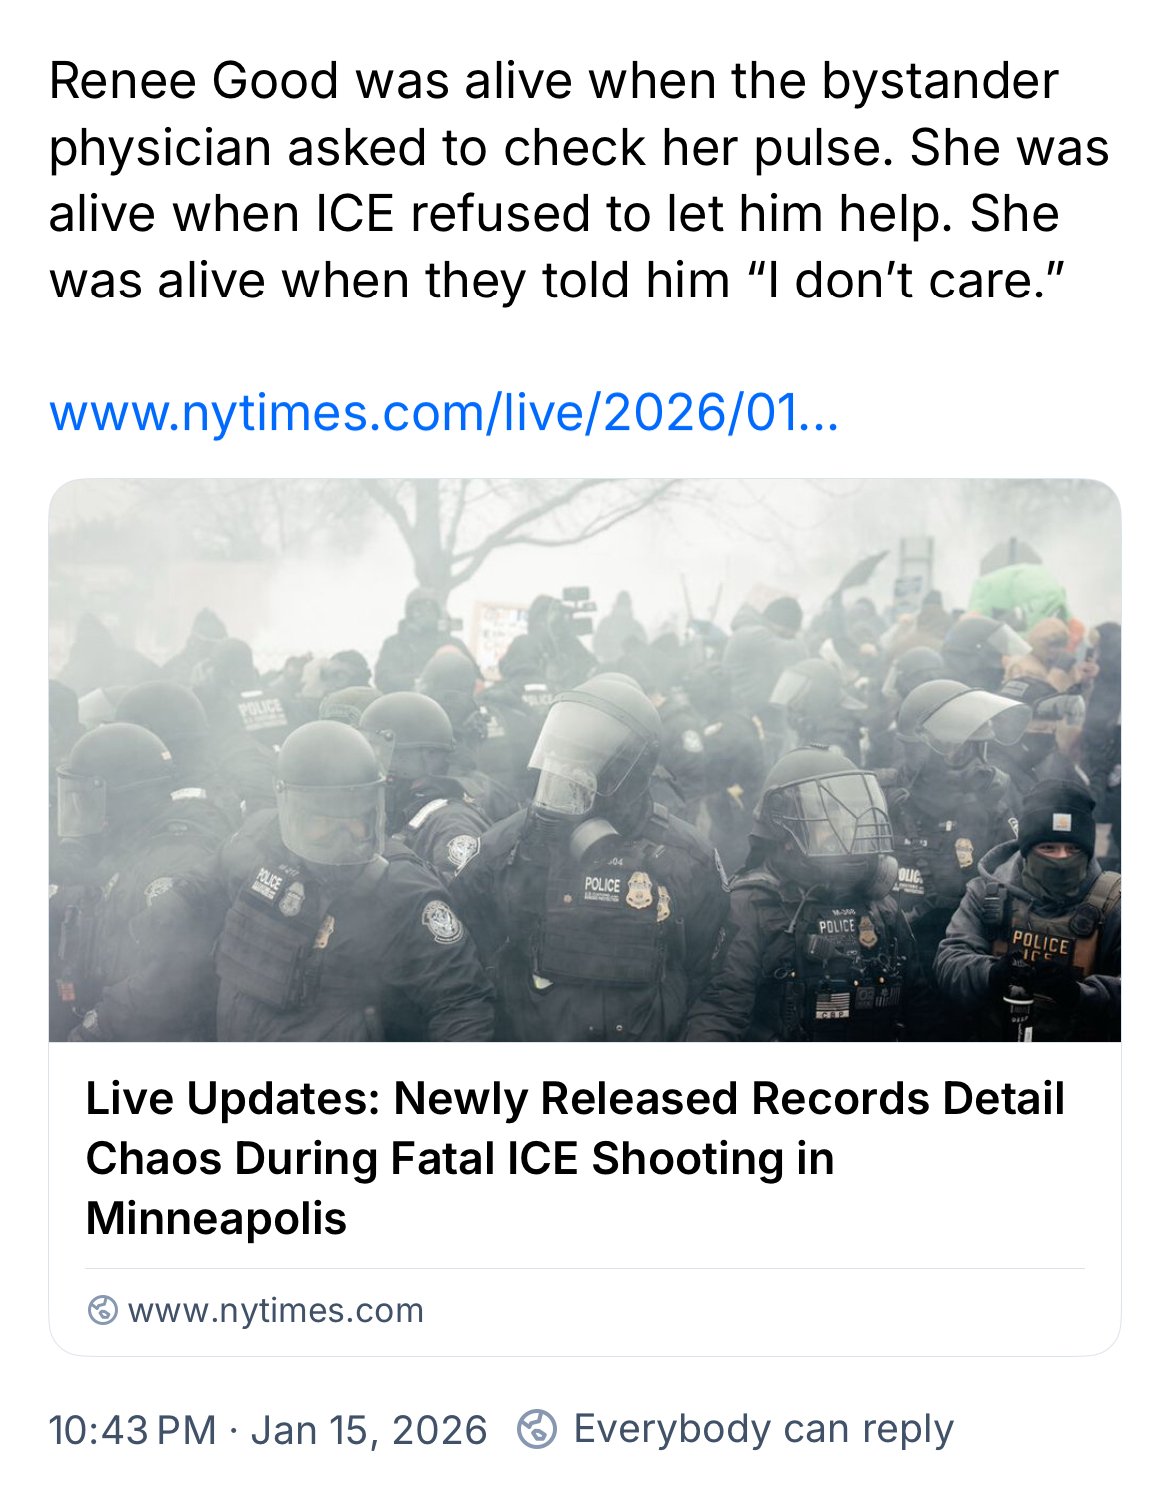Click the 10:43 PM time stamp
Screen dimensions: 1170x1486
click(132, 1430)
